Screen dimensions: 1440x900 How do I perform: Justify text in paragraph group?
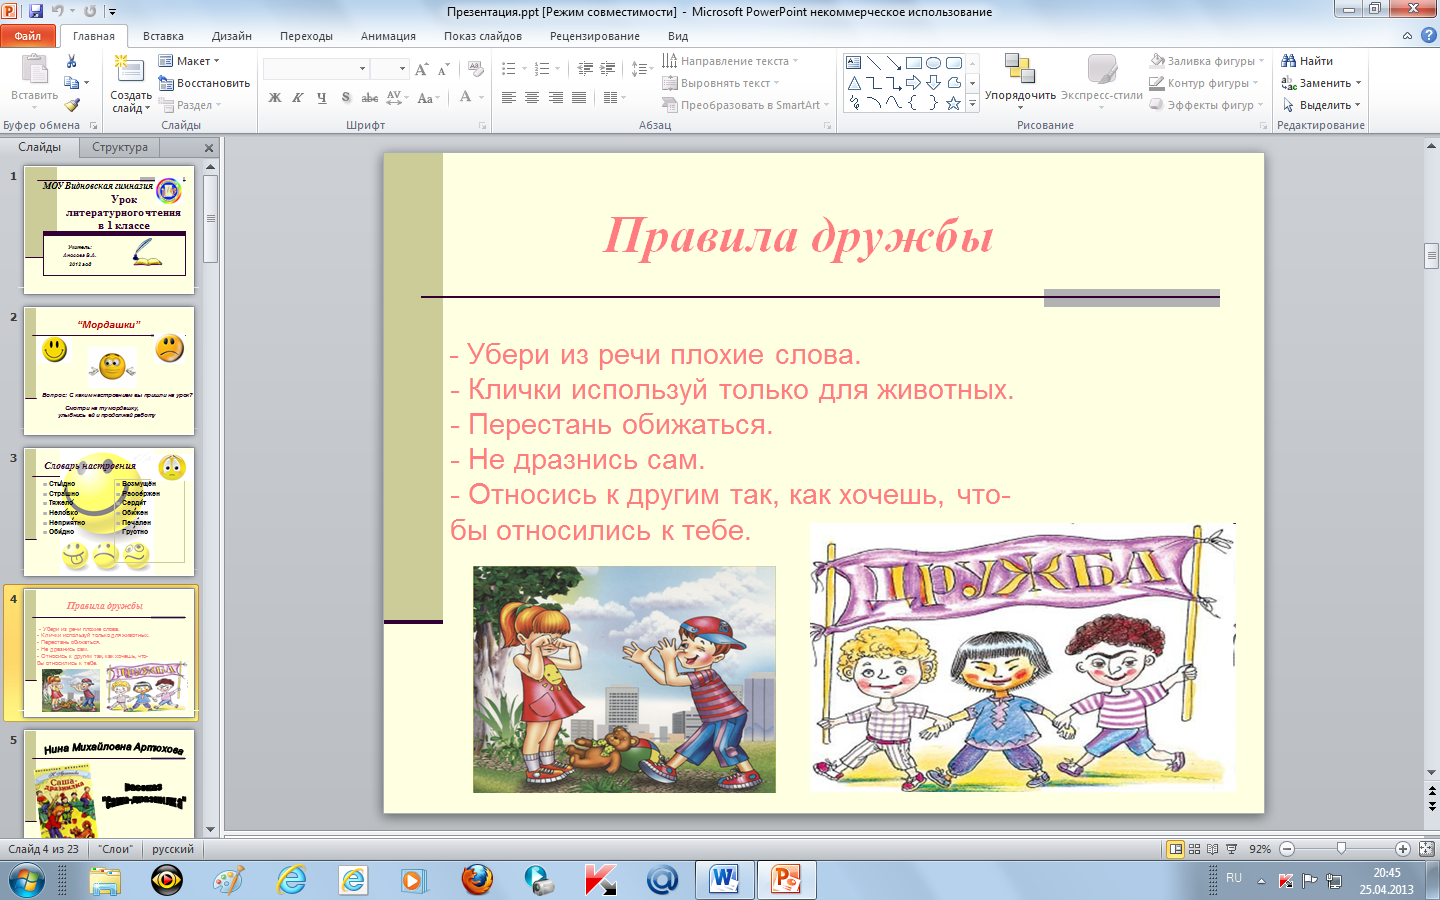point(578,98)
